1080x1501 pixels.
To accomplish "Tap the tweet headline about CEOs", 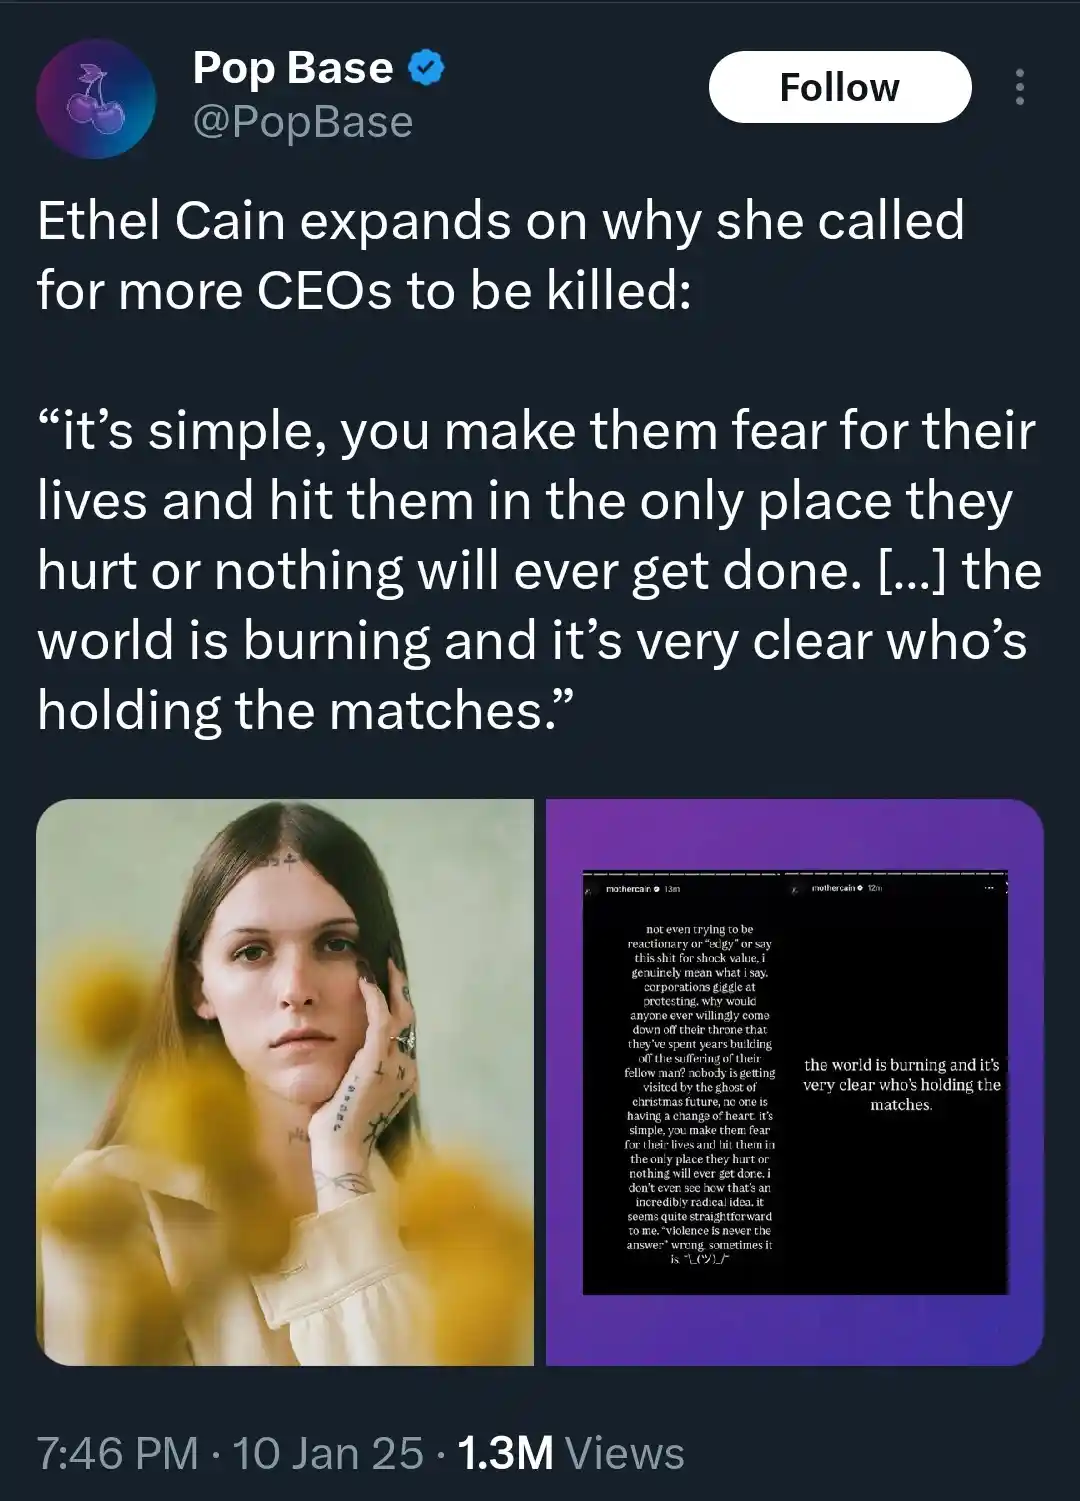I will (500, 255).
